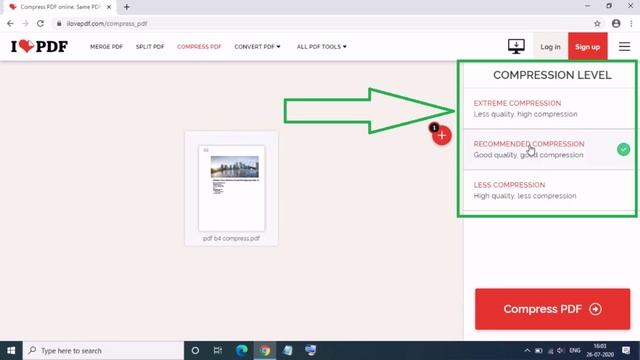Select Recommended Compression level
640x360 pixels.
point(549,149)
